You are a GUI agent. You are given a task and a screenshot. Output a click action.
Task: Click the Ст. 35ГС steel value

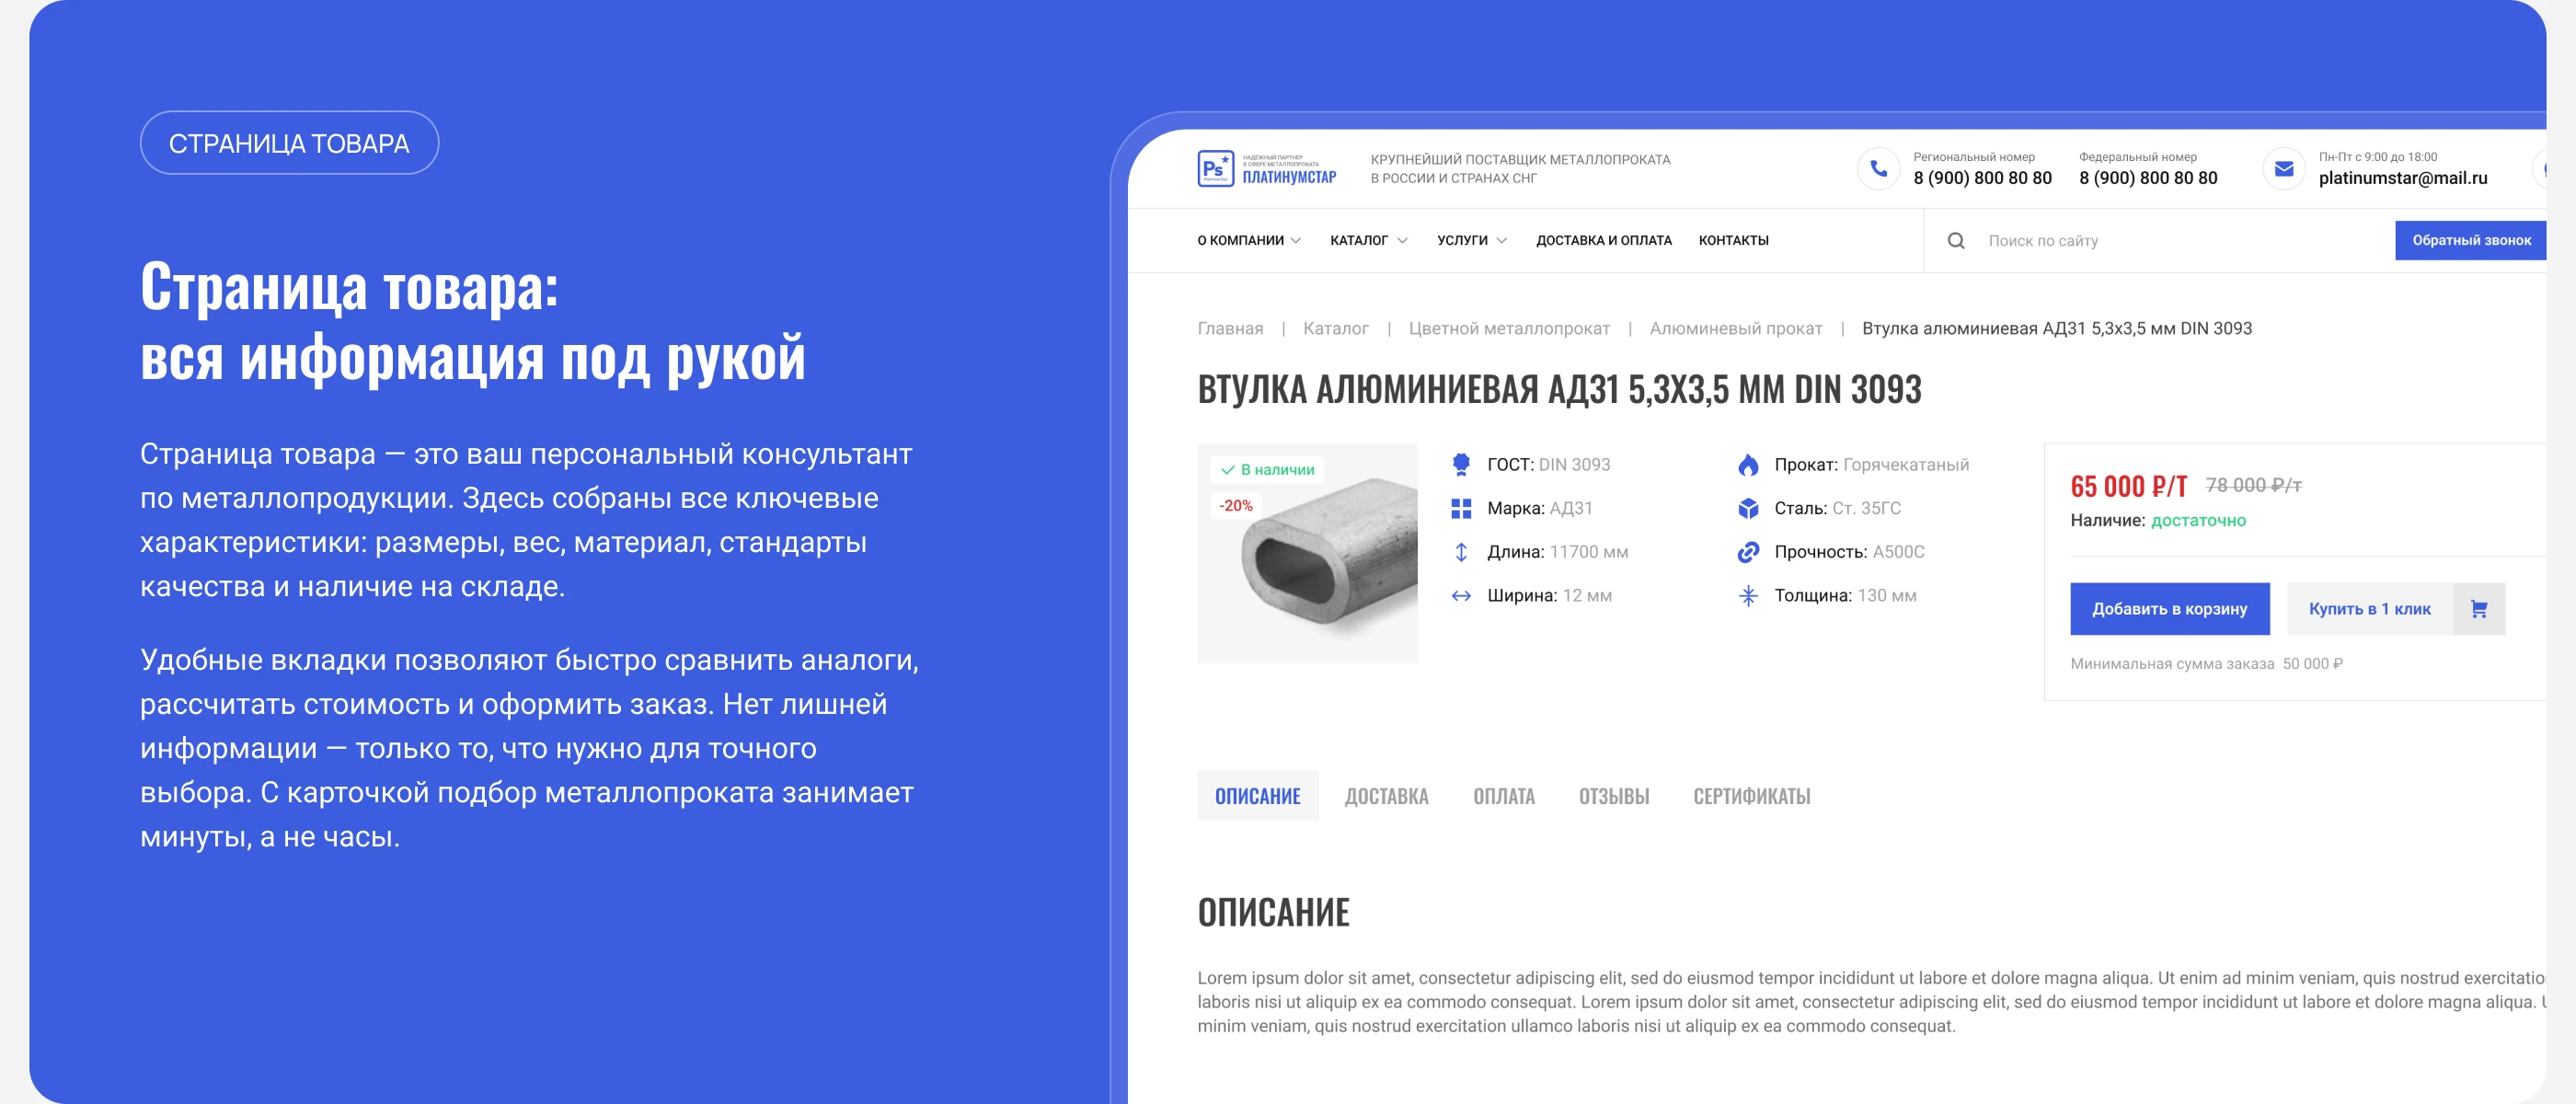pos(1866,509)
